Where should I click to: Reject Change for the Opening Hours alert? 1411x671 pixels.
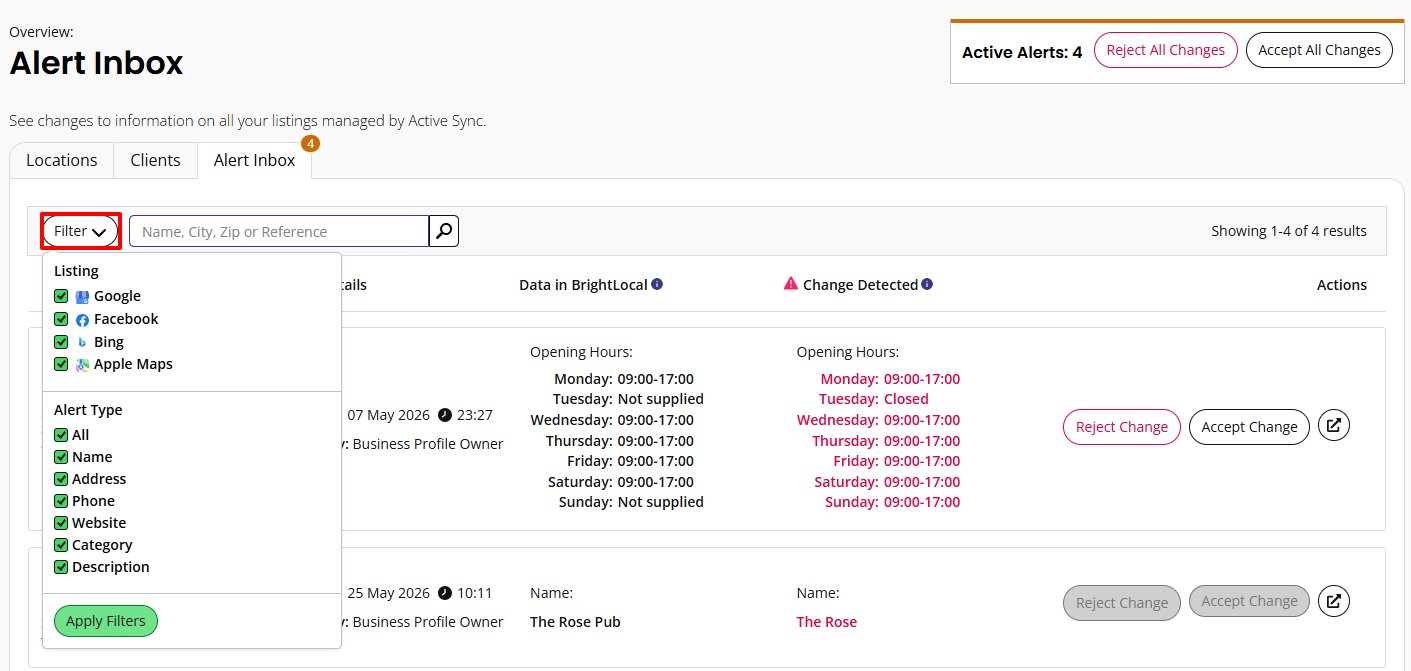tap(1122, 427)
